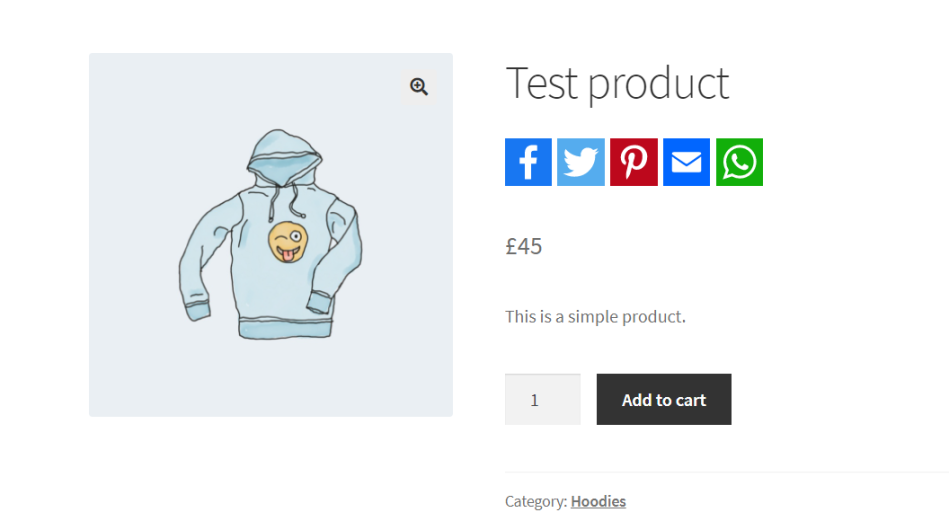Image resolution: width=949 pixels, height=530 pixels.
Task: Click the divider line above the category
Action: click(x=727, y=472)
